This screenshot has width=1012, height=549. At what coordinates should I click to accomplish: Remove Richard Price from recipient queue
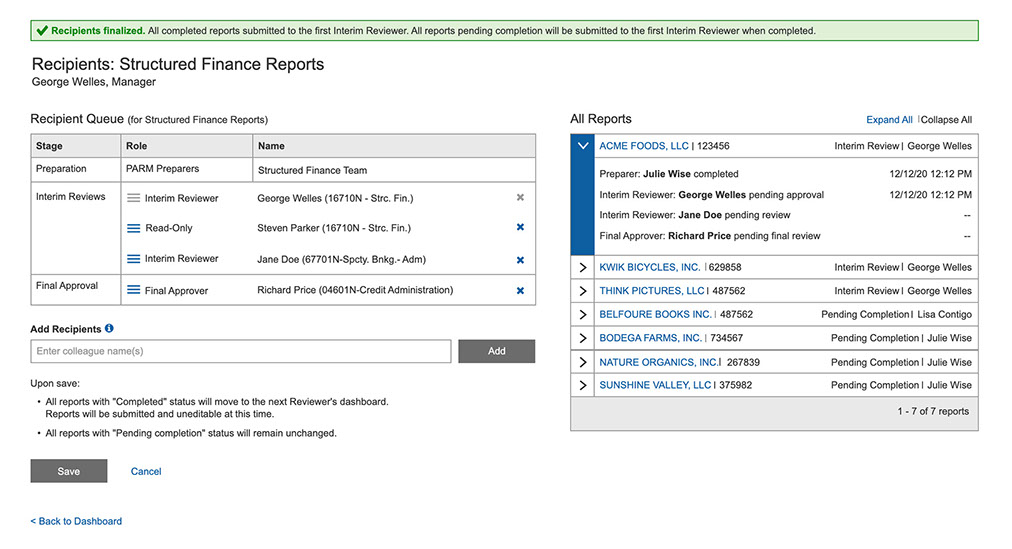pyautogui.click(x=520, y=291)
